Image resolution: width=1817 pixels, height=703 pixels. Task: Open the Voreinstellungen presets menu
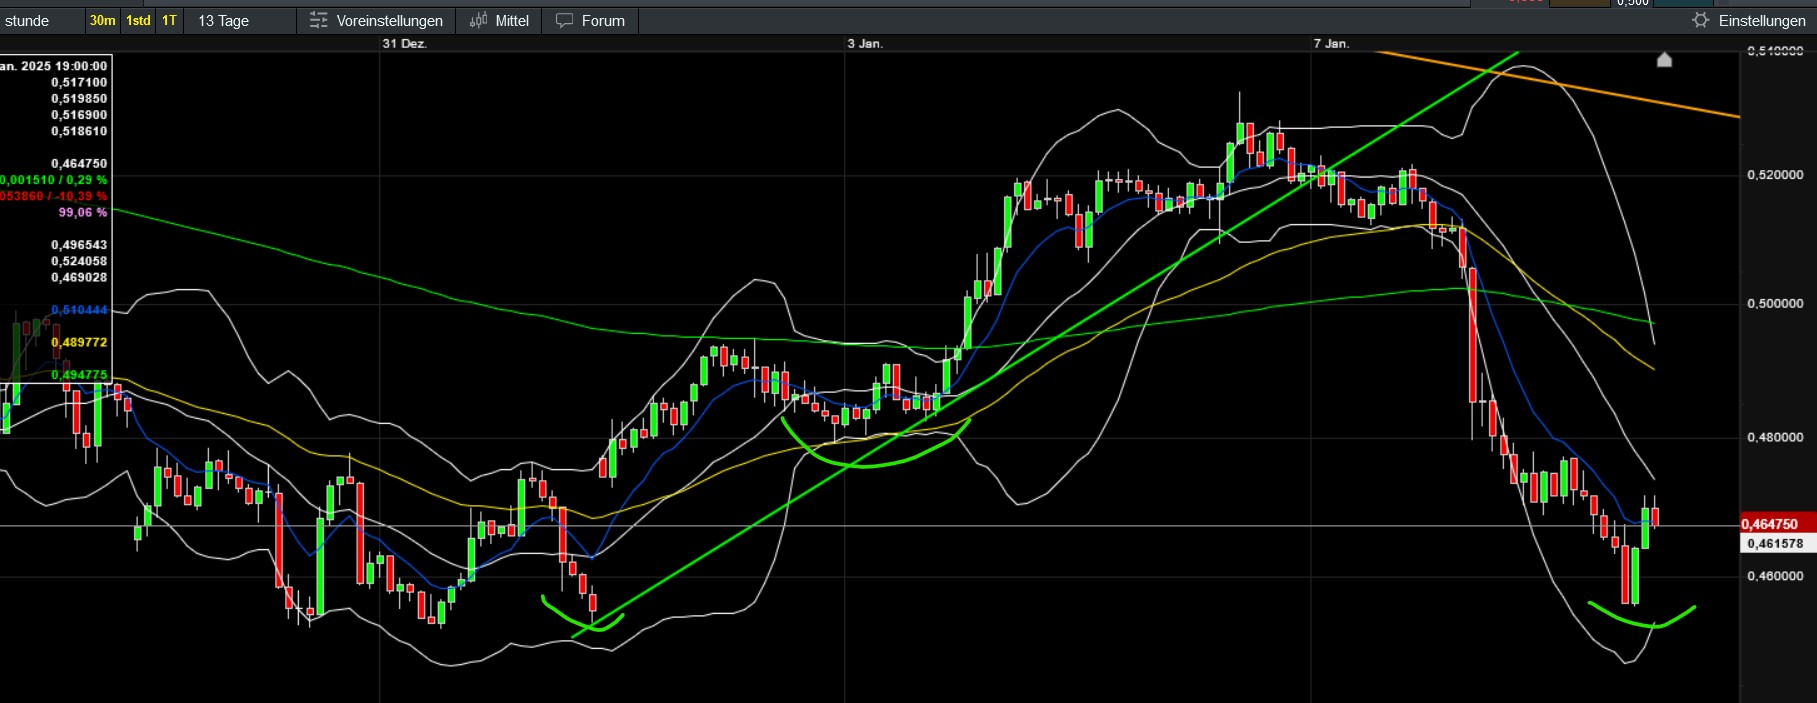click(376, 20)
